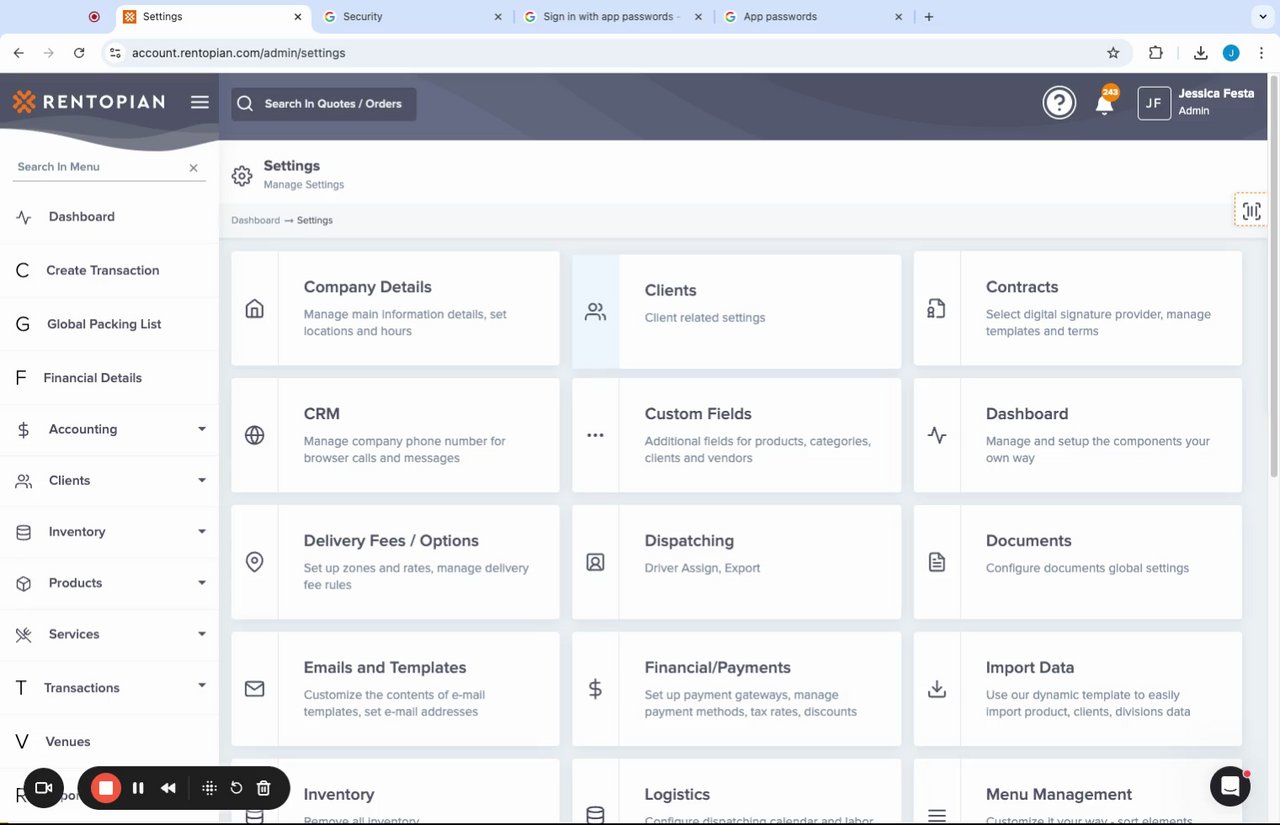Screen dimensions: 1280x825
Task: Reload the page
Action: tap(79, 53)
